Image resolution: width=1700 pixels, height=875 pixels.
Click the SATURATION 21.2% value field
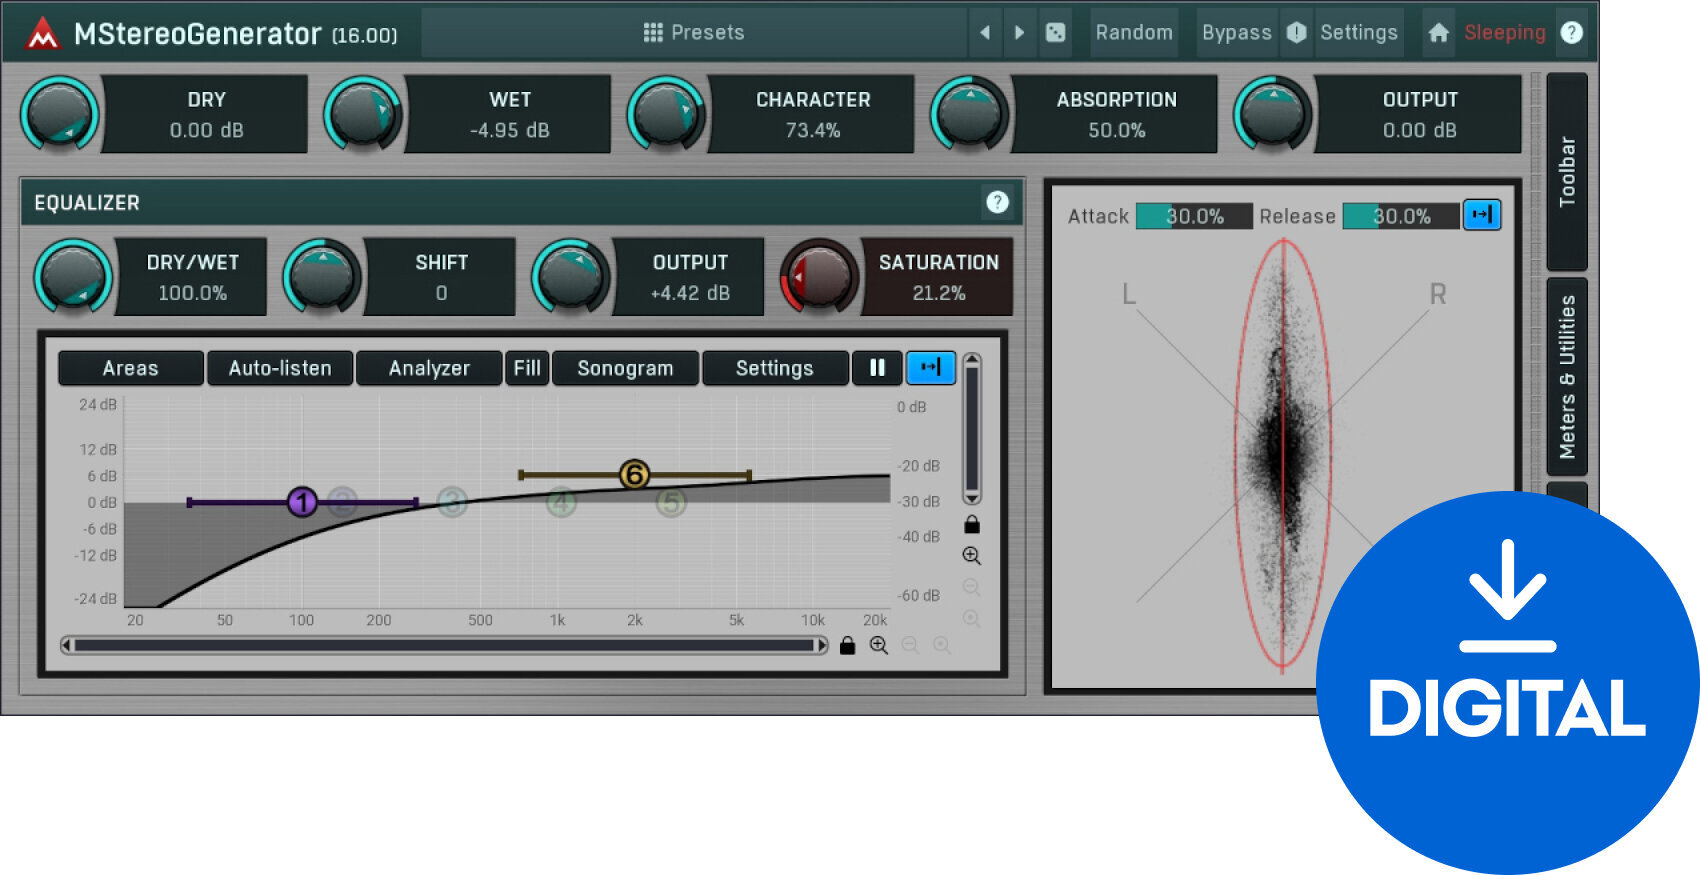pyautogui.click(x=938, y=277)
